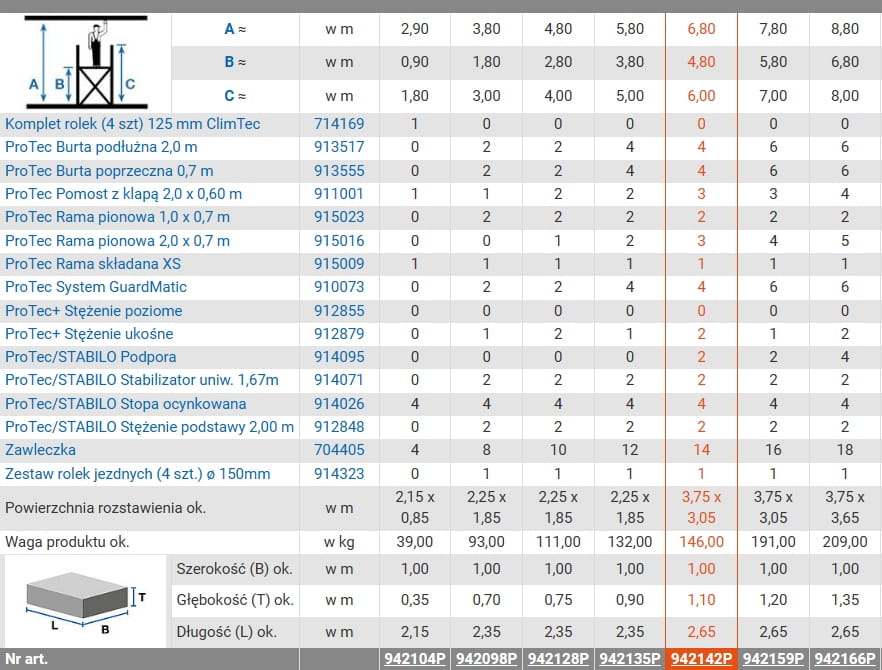
Task: Open ProTec+ Stężenie poziome link
Action: (x=93, y=311)
